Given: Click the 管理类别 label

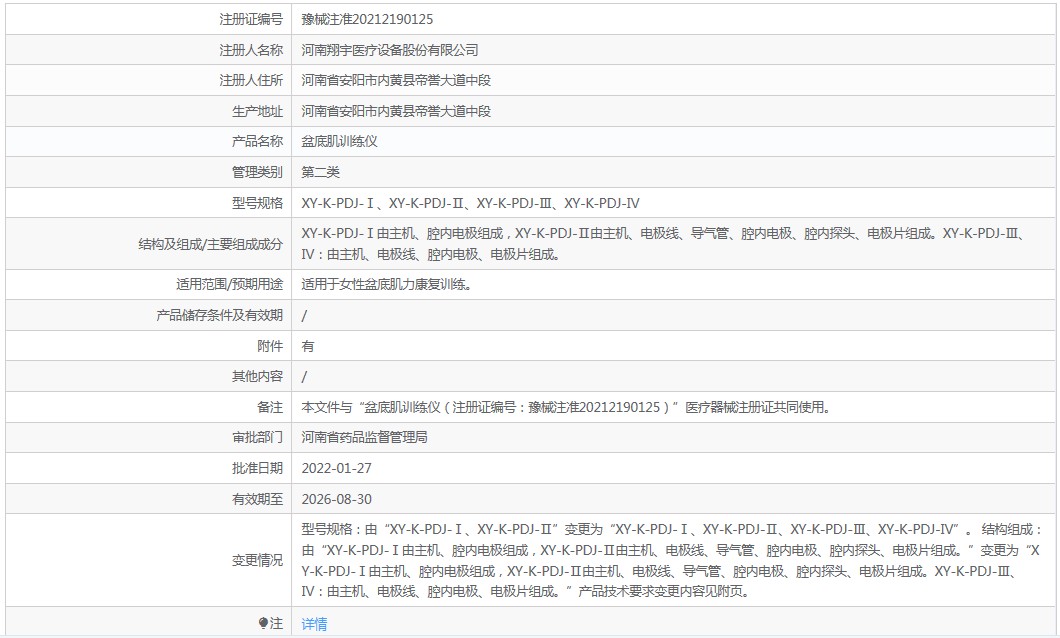Looking at the screenshot, I should 258,172.
